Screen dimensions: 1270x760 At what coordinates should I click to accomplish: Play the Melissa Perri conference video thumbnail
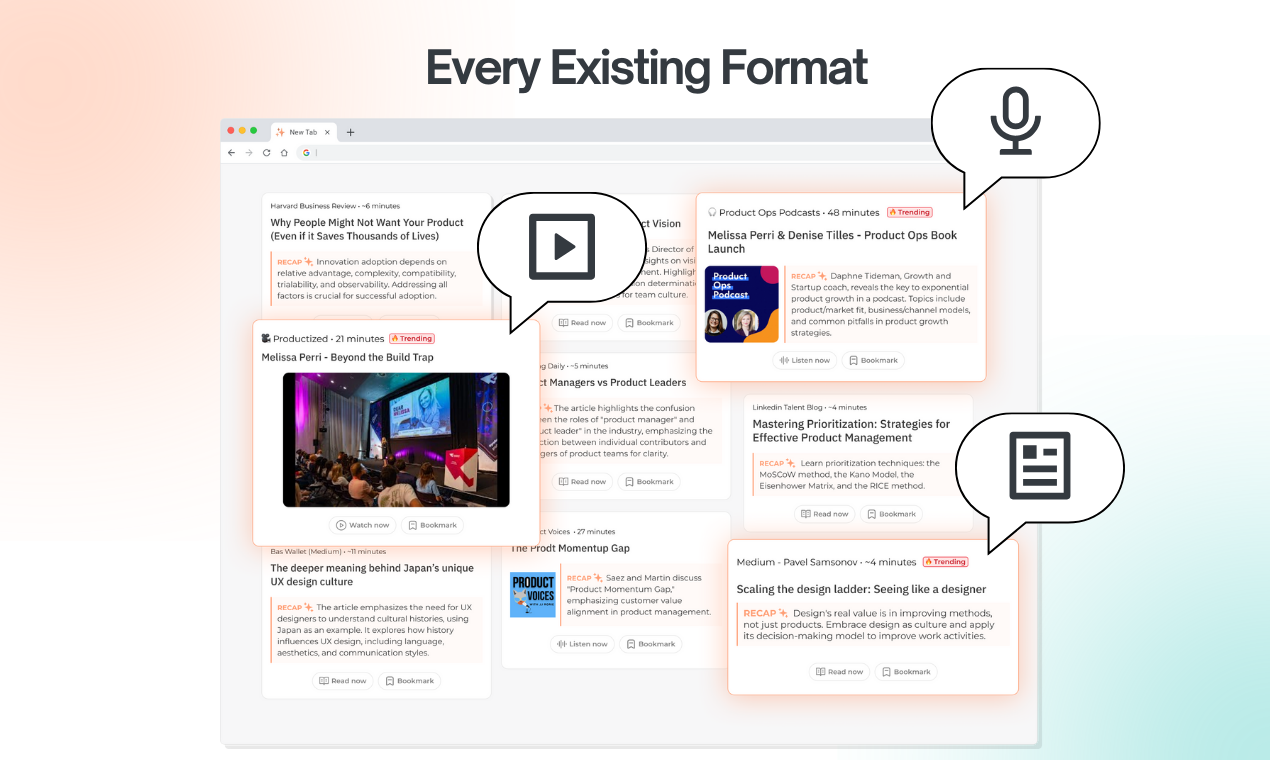(396, 440)
